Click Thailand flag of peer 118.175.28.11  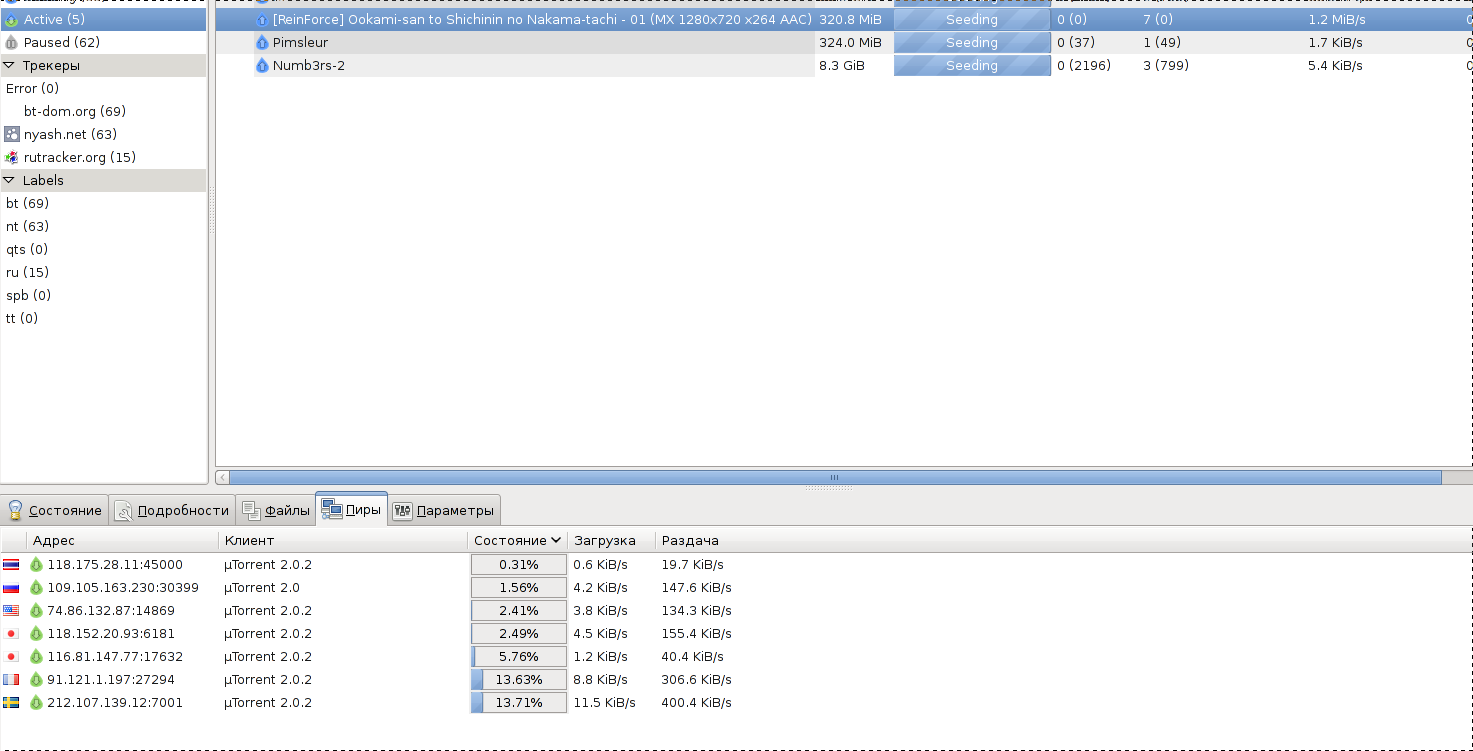(11, 564)
